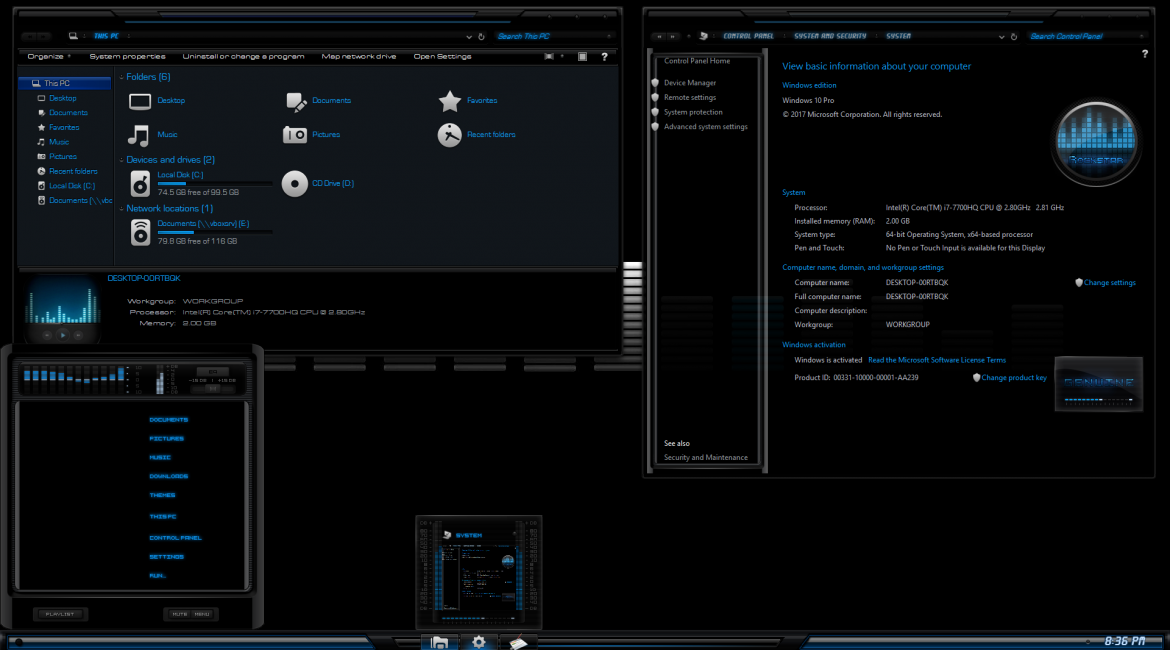Screen dimensions: 1170x650
Task: Open the Music note folder icon
Action: point(139,135)
